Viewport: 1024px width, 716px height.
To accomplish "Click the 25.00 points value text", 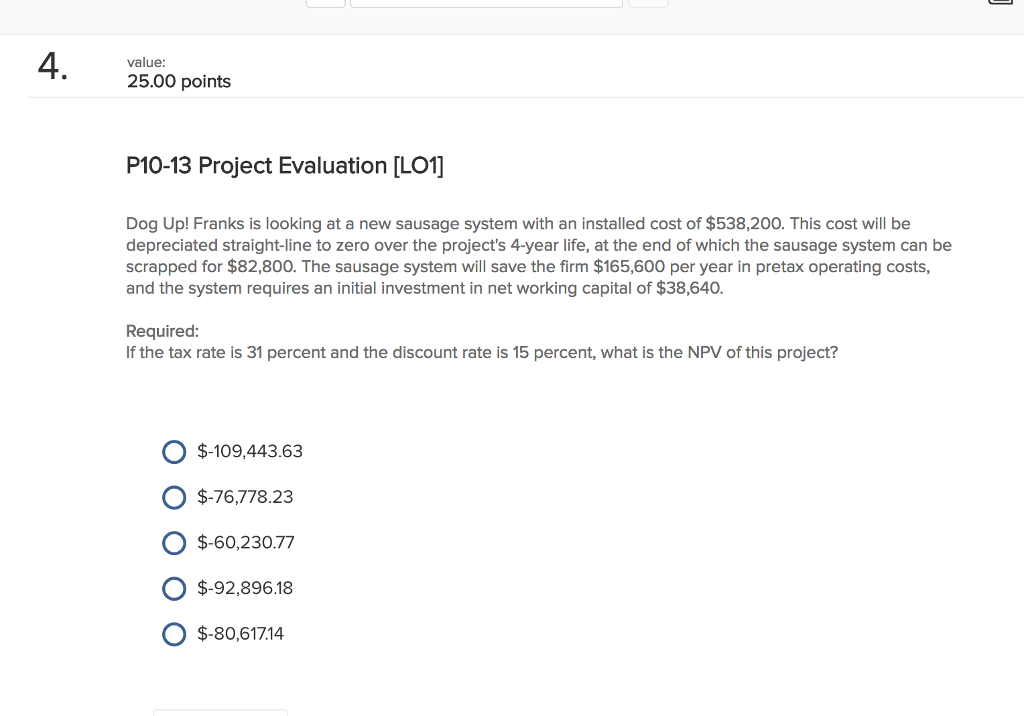I will pyautogui.click(x=178, y=81).
